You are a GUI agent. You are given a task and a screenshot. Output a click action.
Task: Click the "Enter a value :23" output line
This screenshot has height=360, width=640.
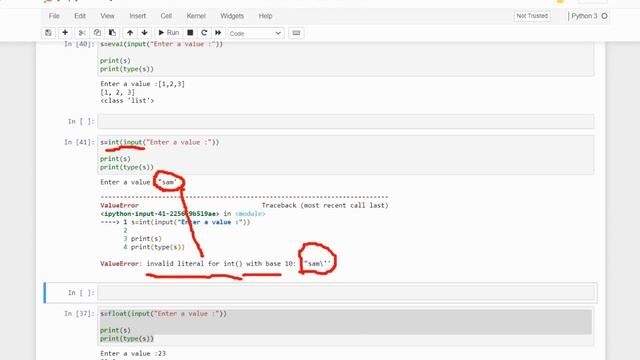pos(133,353)
